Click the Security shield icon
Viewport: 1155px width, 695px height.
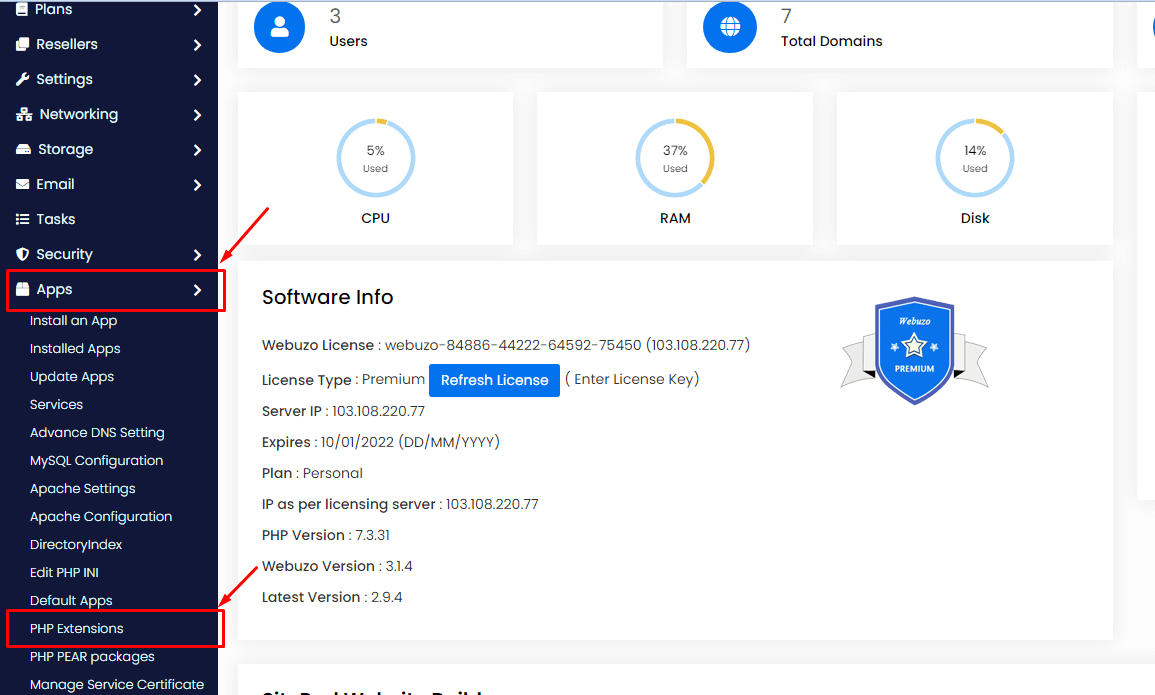(22, 254)
